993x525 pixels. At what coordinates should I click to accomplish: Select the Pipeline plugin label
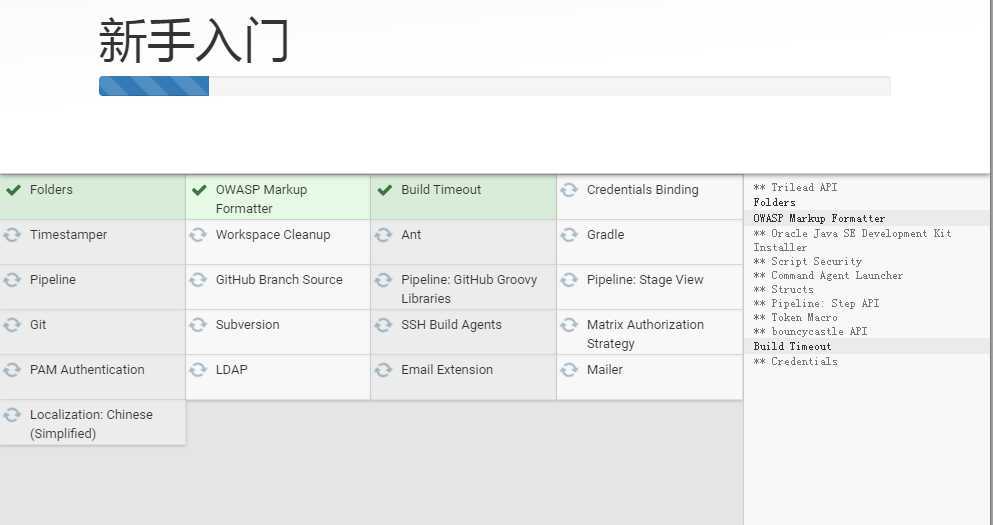pos(53,279)
